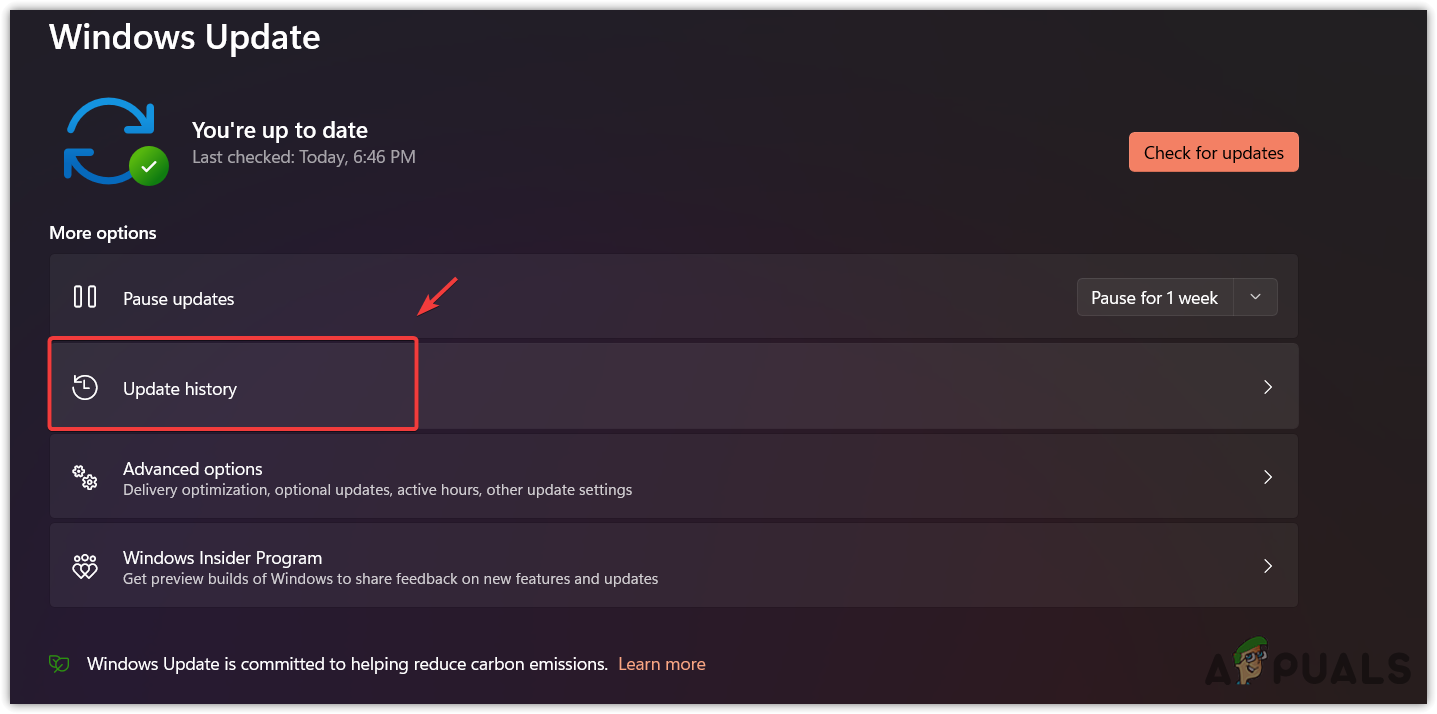
Task: Open Windows Insider Program chevron arrow
Action: (x=1268, y=566)
